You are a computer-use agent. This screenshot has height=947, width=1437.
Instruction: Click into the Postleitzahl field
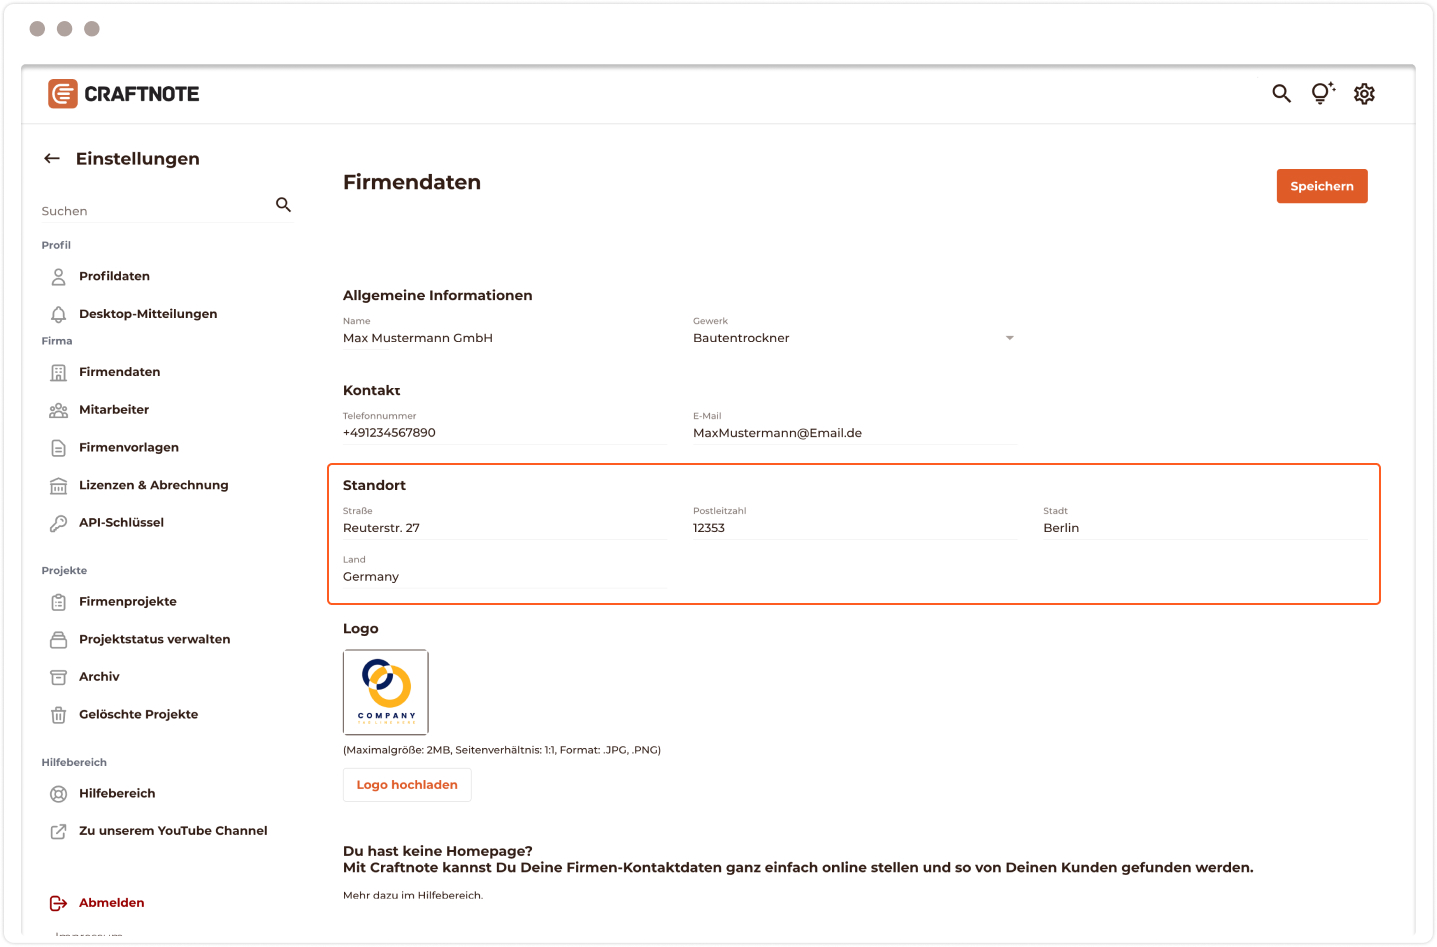click(853, 528)
